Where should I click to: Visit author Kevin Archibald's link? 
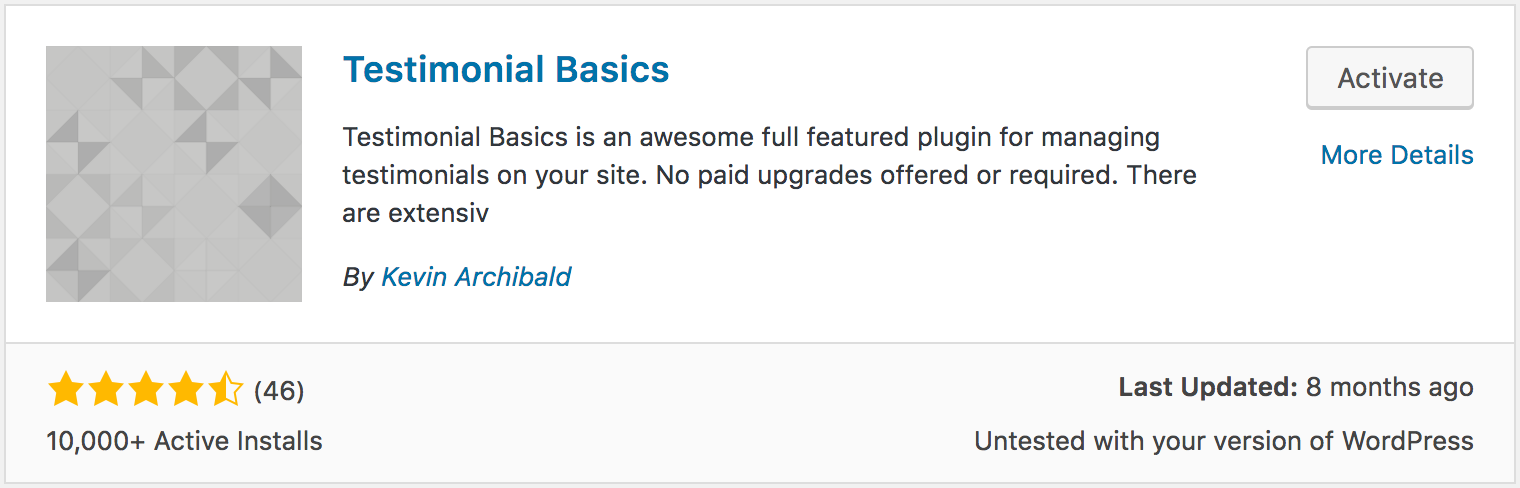coord(476,277)
